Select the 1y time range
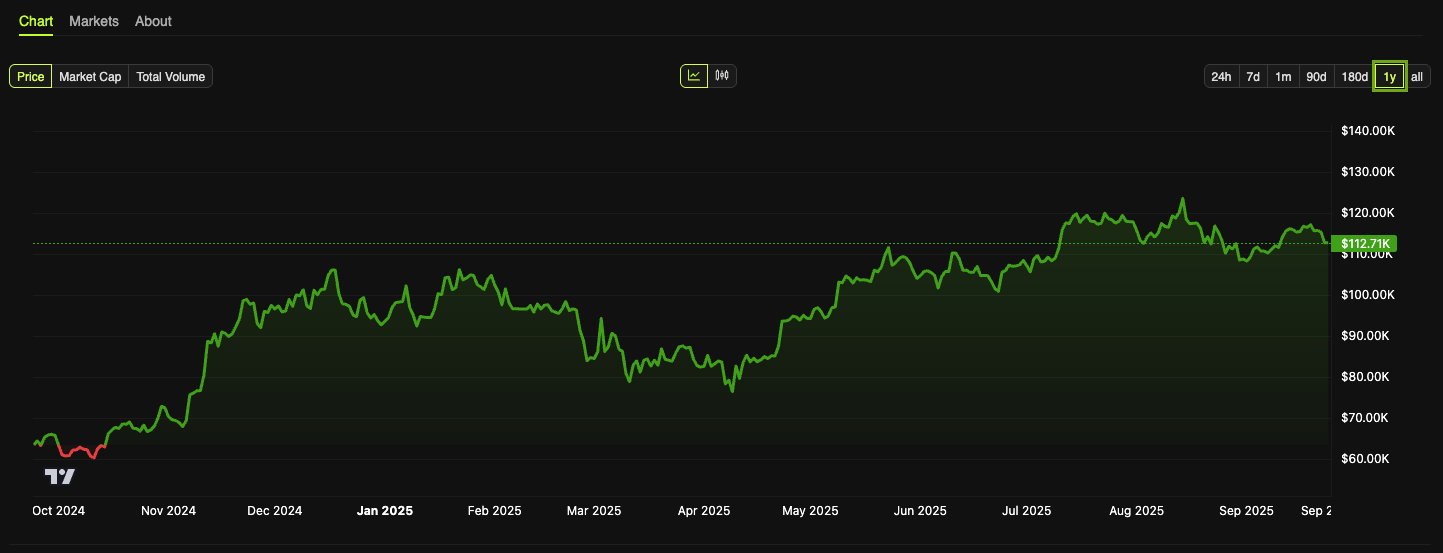Screen dimensions: 1443x553 point(1389,77)
